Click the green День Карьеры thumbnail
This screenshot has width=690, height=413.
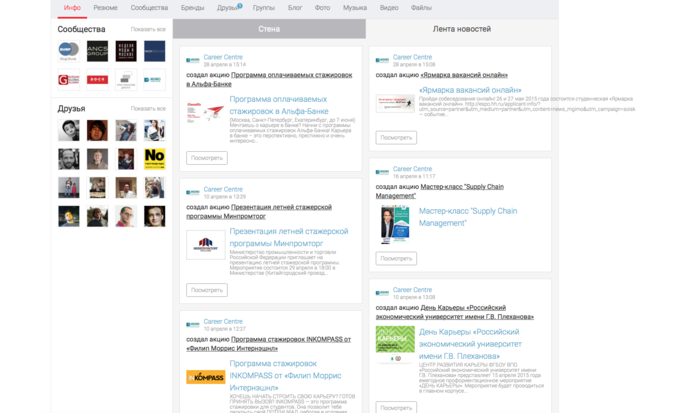395,344
